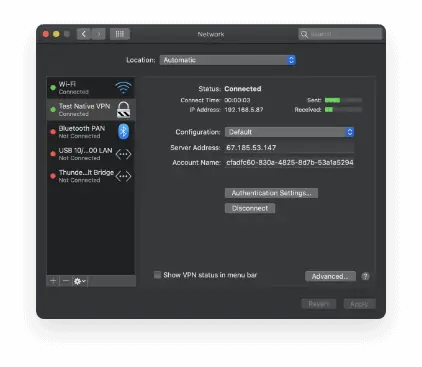Click the Advanced button
This screenshot has height=367, width=422.
pyautogui.click(x=330, y=276)
